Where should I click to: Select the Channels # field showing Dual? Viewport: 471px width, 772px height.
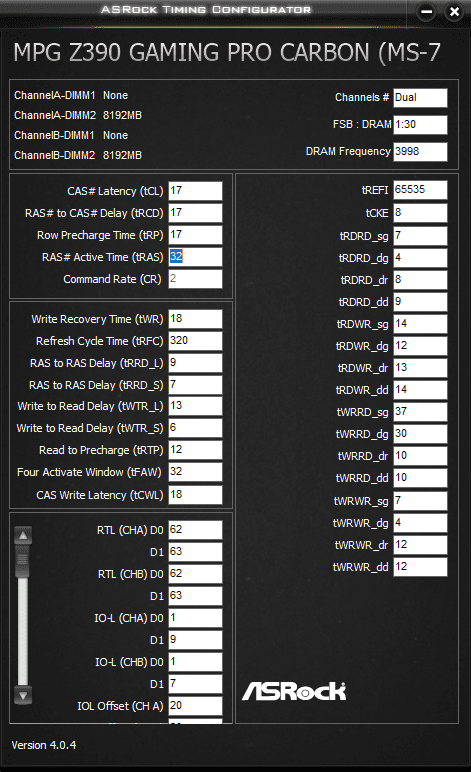click(x=420, y=97)
